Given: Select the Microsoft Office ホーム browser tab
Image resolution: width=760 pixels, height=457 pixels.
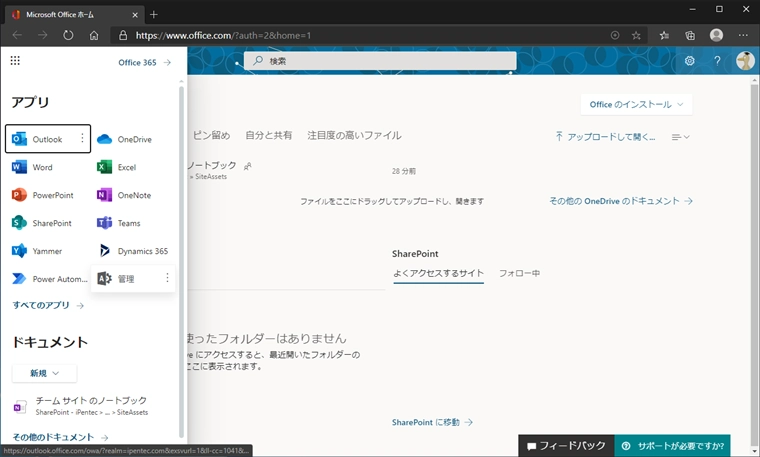Looking at the screenshot, I should [x=75, y=15].
